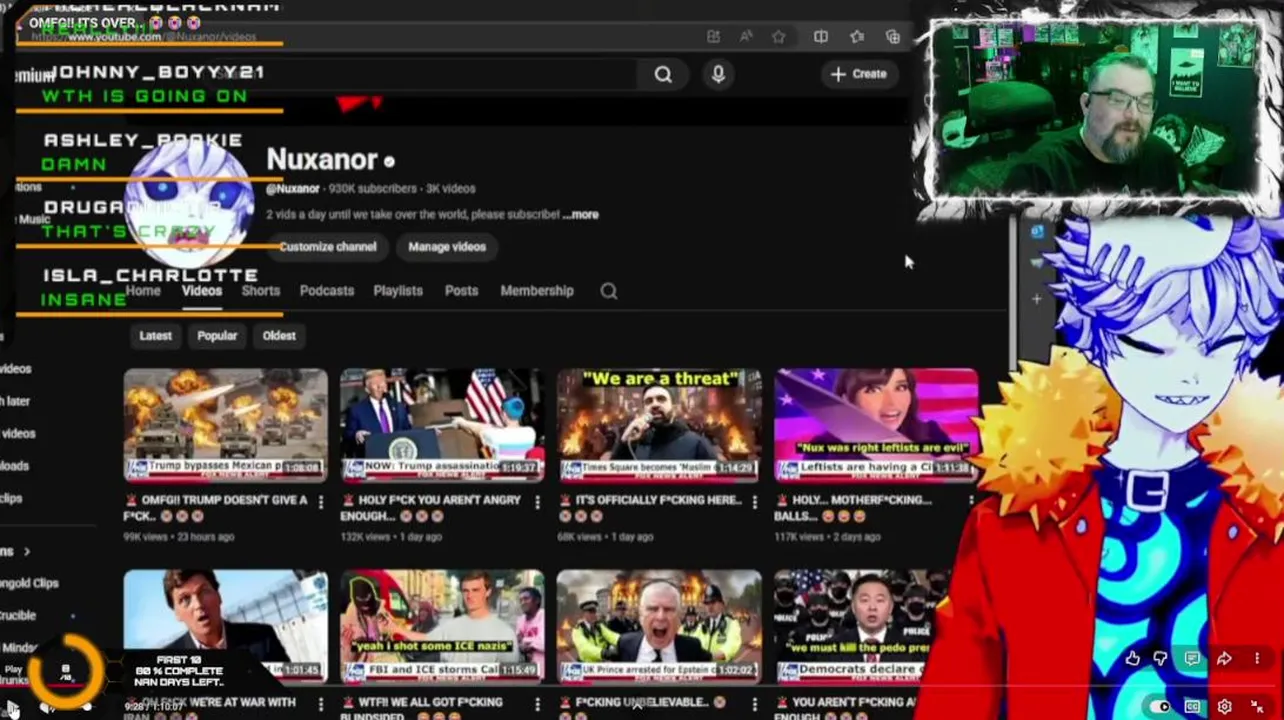1284x720 pixels.
Task: Open options for IT'S OFFICIALLY F*CKING HERE video
Action: point(754,501)
